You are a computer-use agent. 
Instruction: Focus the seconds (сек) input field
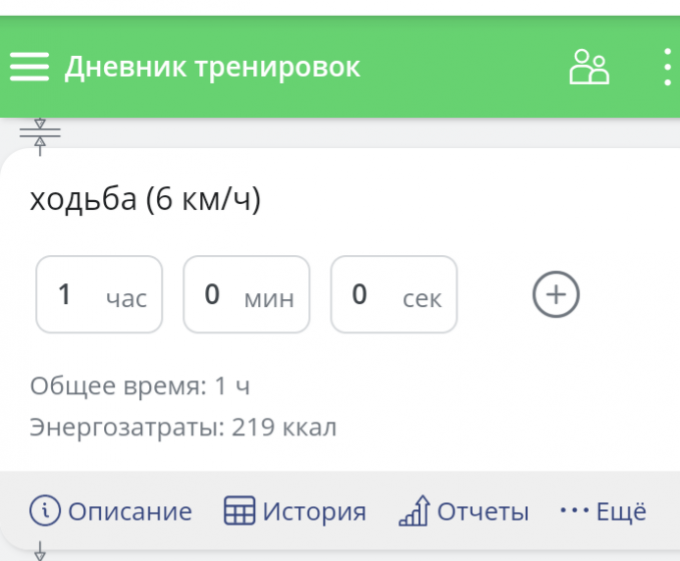click(394, 294)
